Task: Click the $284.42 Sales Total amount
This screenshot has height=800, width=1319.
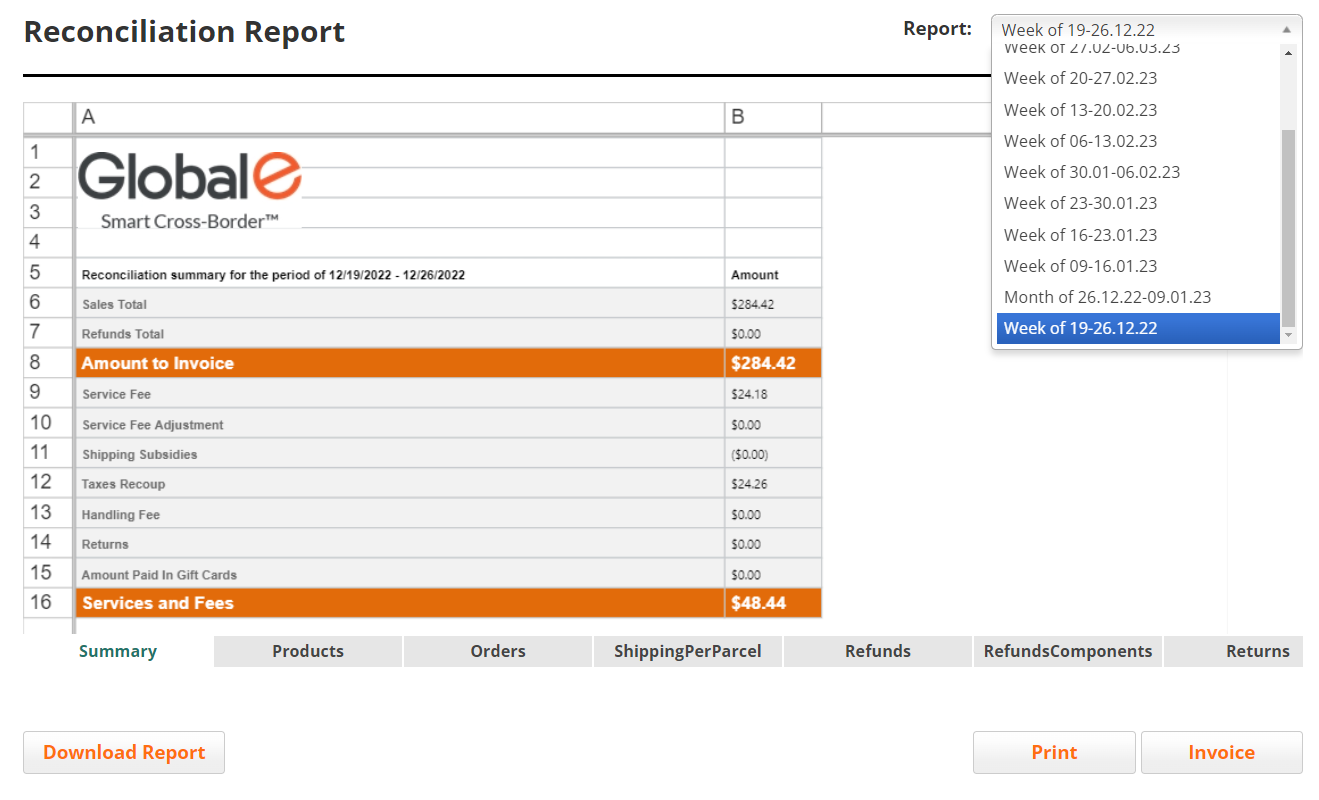Action: [x=773, y=304]
